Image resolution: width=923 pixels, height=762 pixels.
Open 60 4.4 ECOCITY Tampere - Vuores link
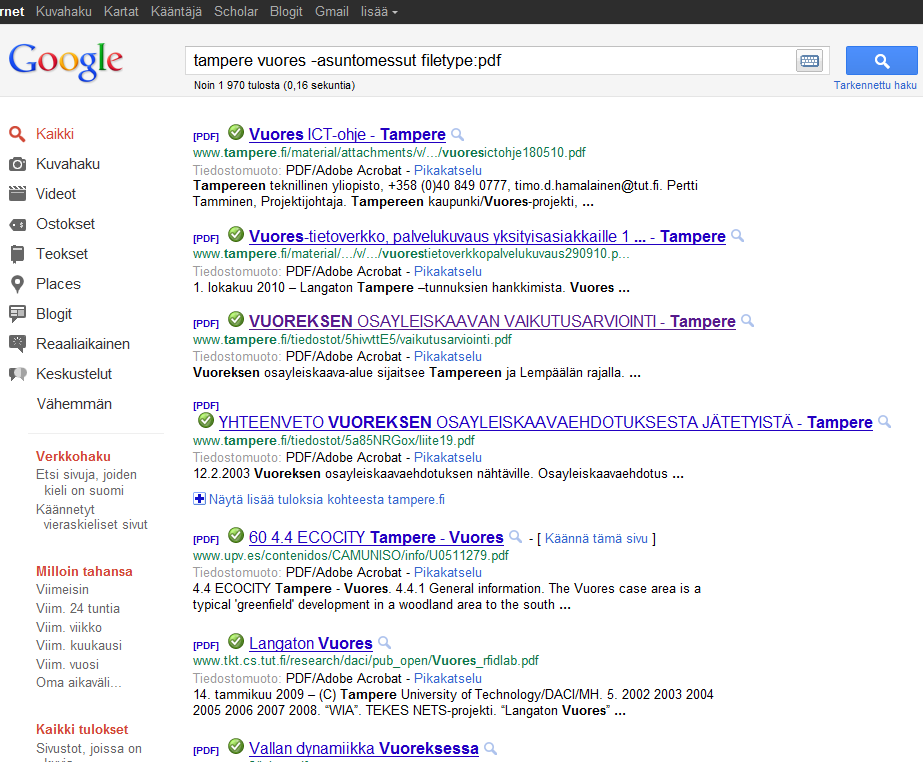click(x=376, y=538)
